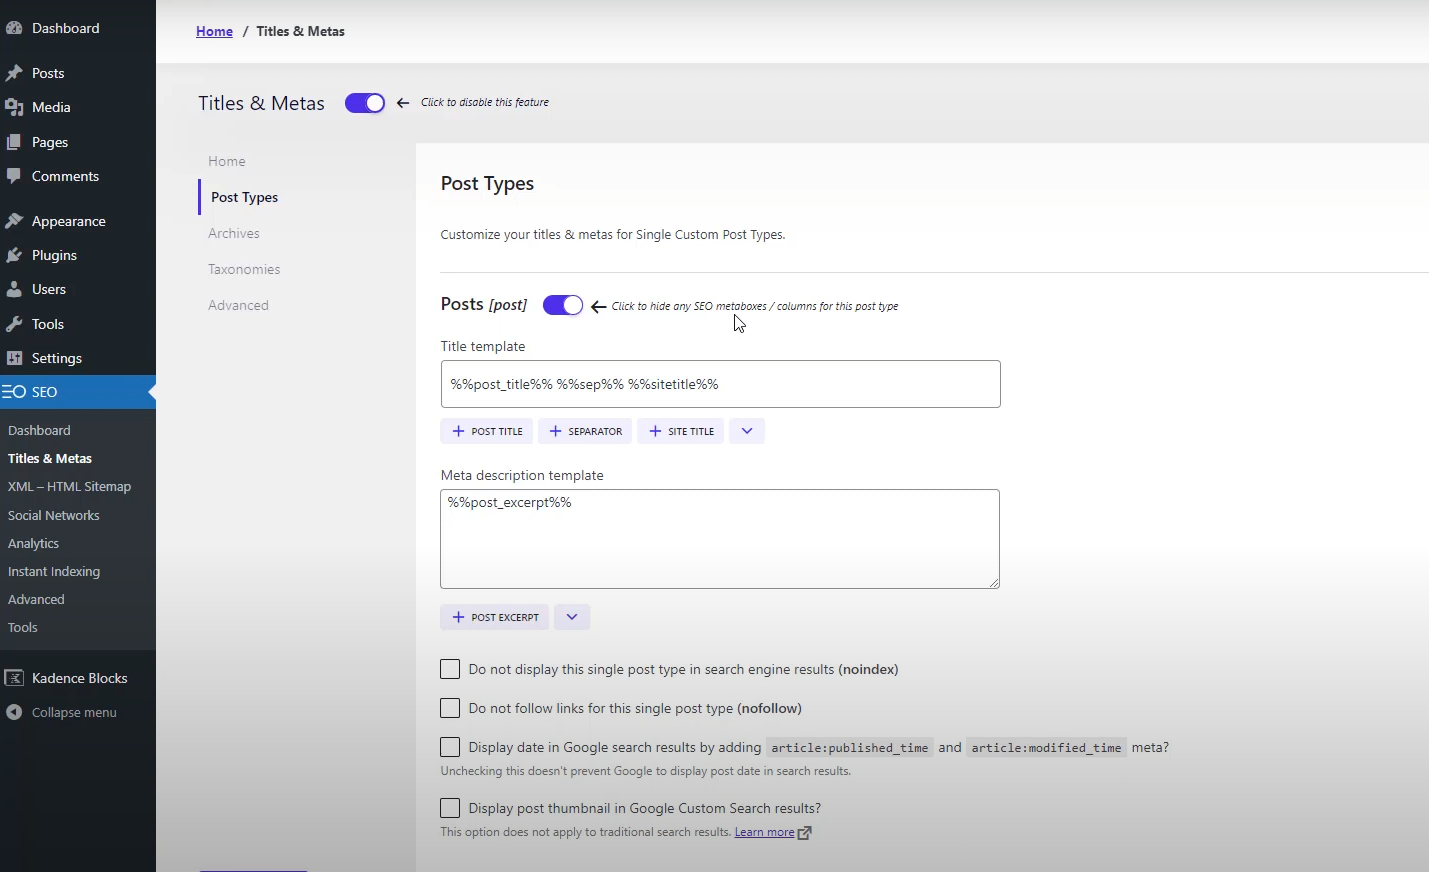The width and height of the screenshot is (1429, 872).
Task: Toggle SEO metaboxes for Posts post type
Action: [x=563, y=305]
